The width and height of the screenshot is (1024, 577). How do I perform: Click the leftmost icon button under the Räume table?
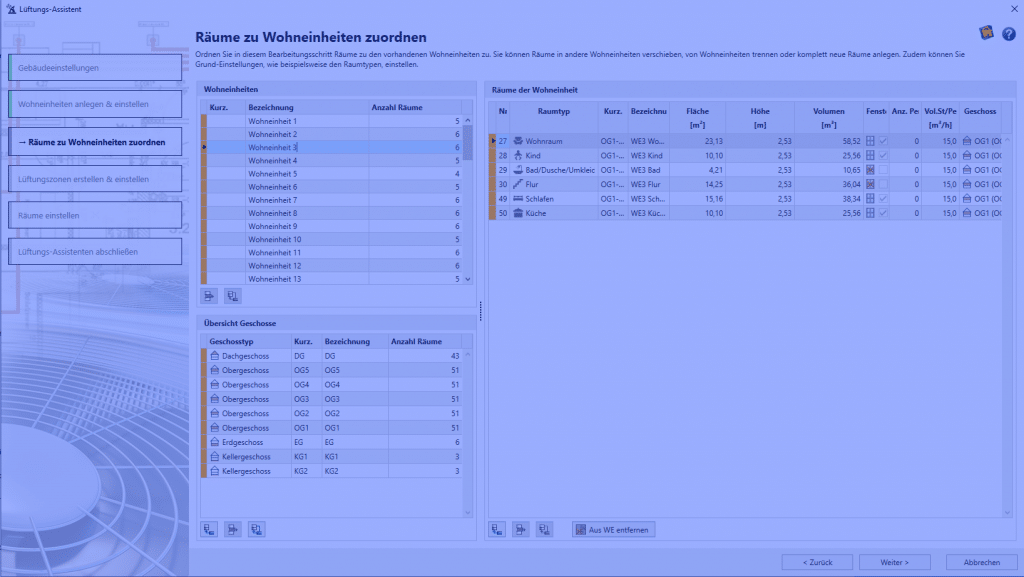point(497,529)
